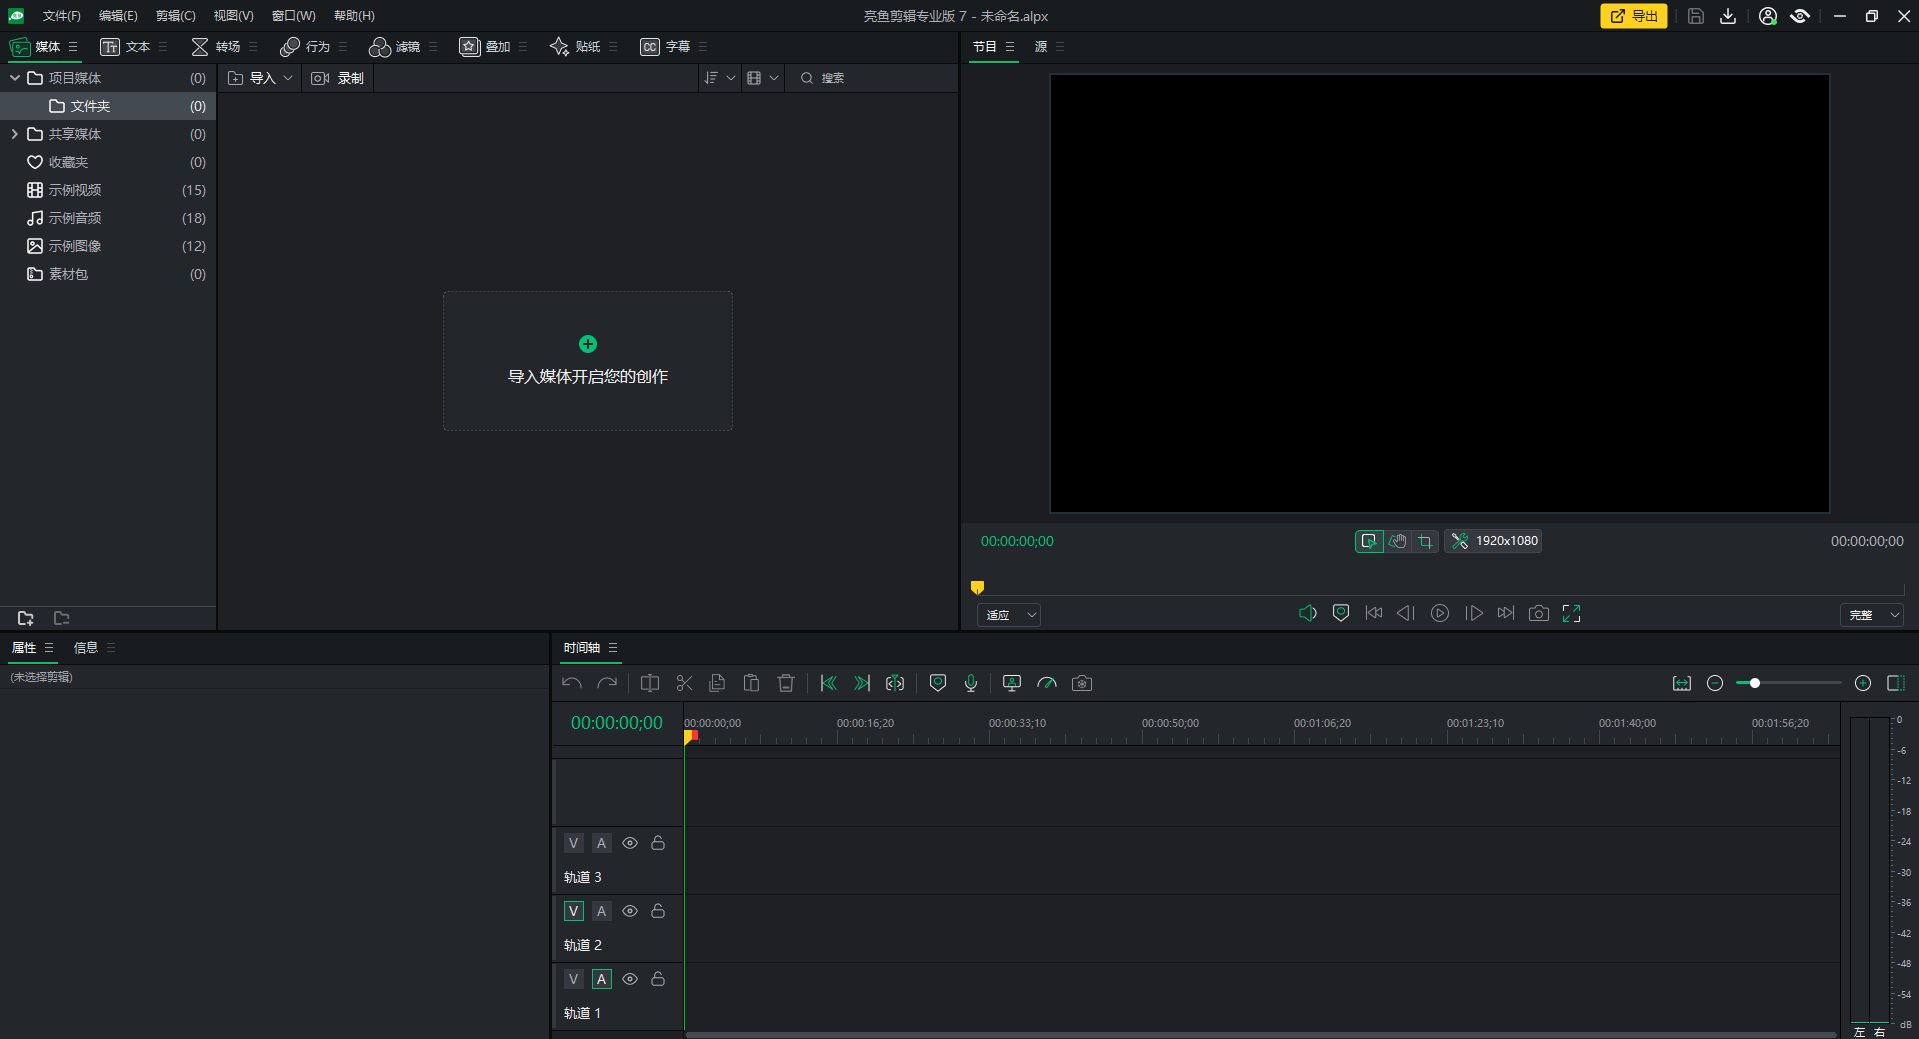This screenshot has width=1919, height=1039.
Task: Hide track 3 using its eye icon
Action: [x=630, y=843]
